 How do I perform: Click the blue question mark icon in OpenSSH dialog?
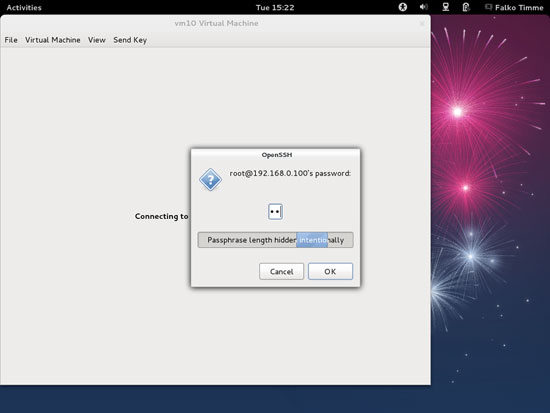click(x=210, y=180)
